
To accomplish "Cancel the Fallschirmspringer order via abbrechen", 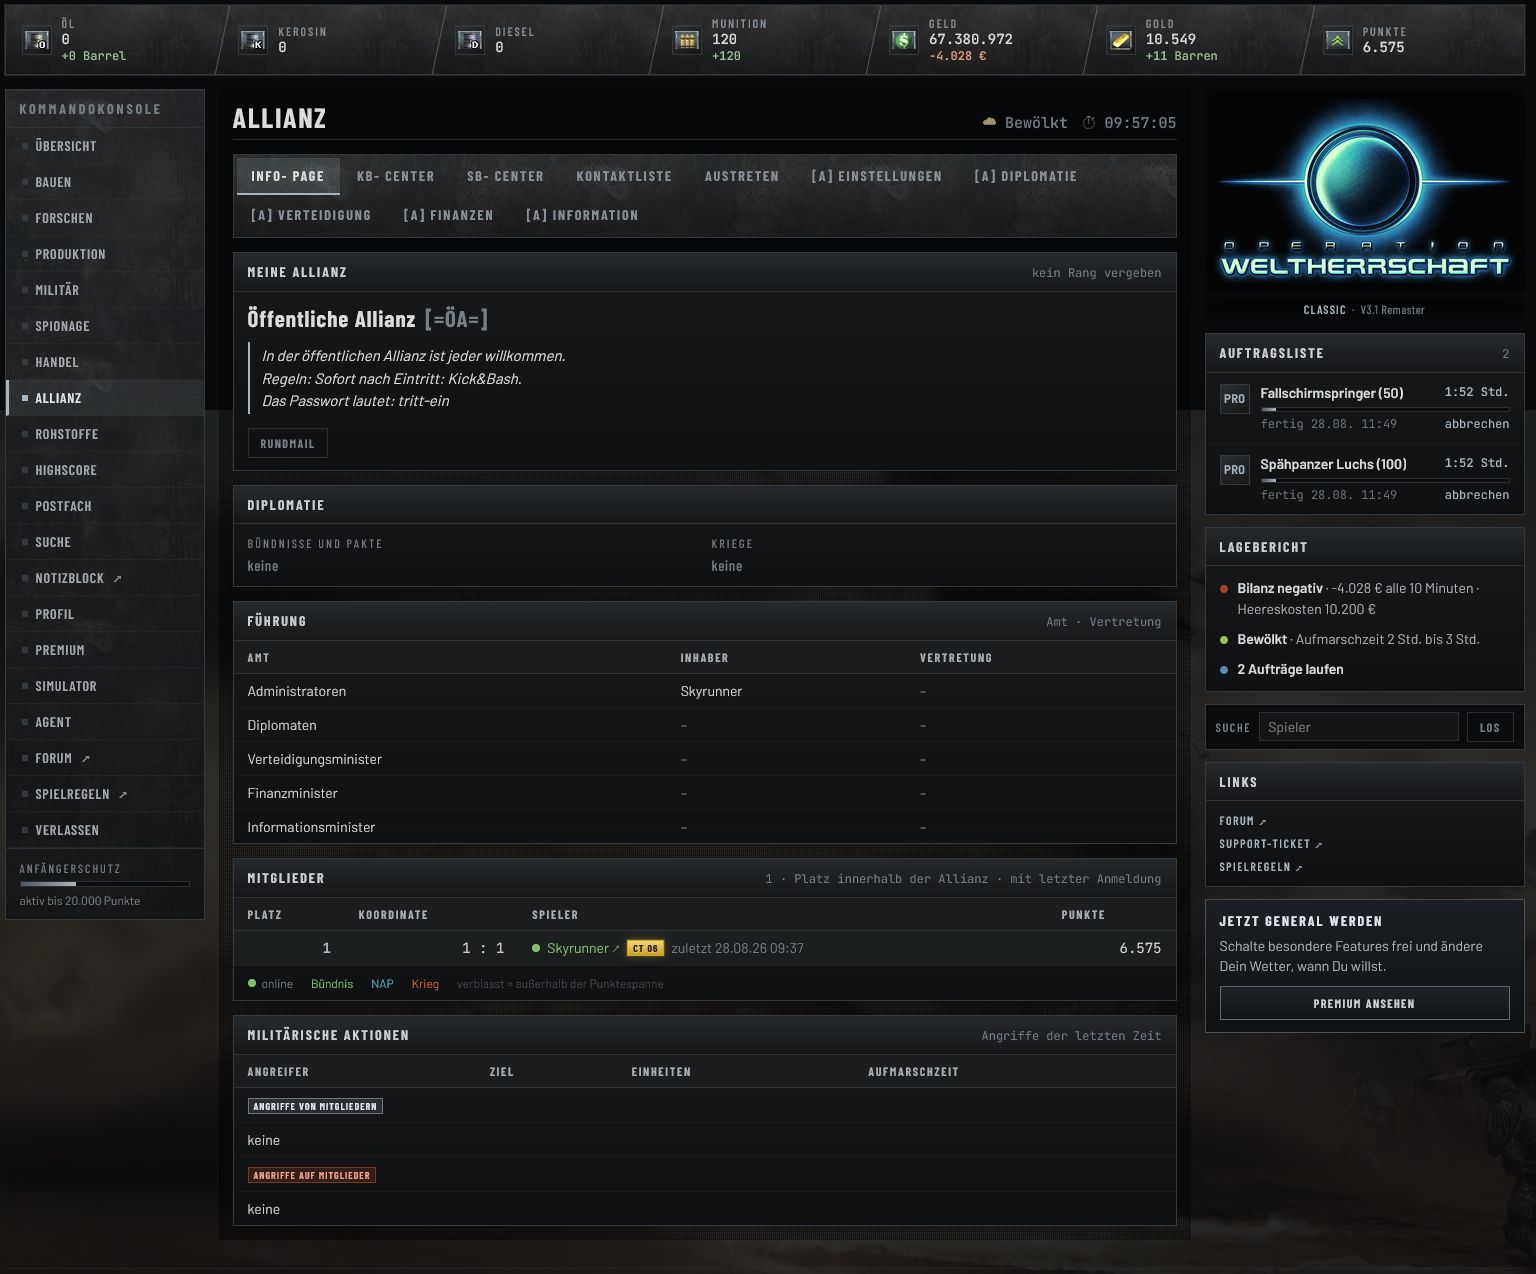I will coord(1476,424).
